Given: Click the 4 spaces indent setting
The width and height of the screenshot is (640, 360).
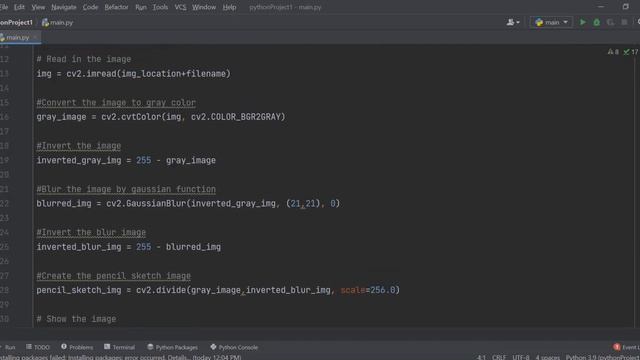Looking at the screenshot, I should [547, 357].
